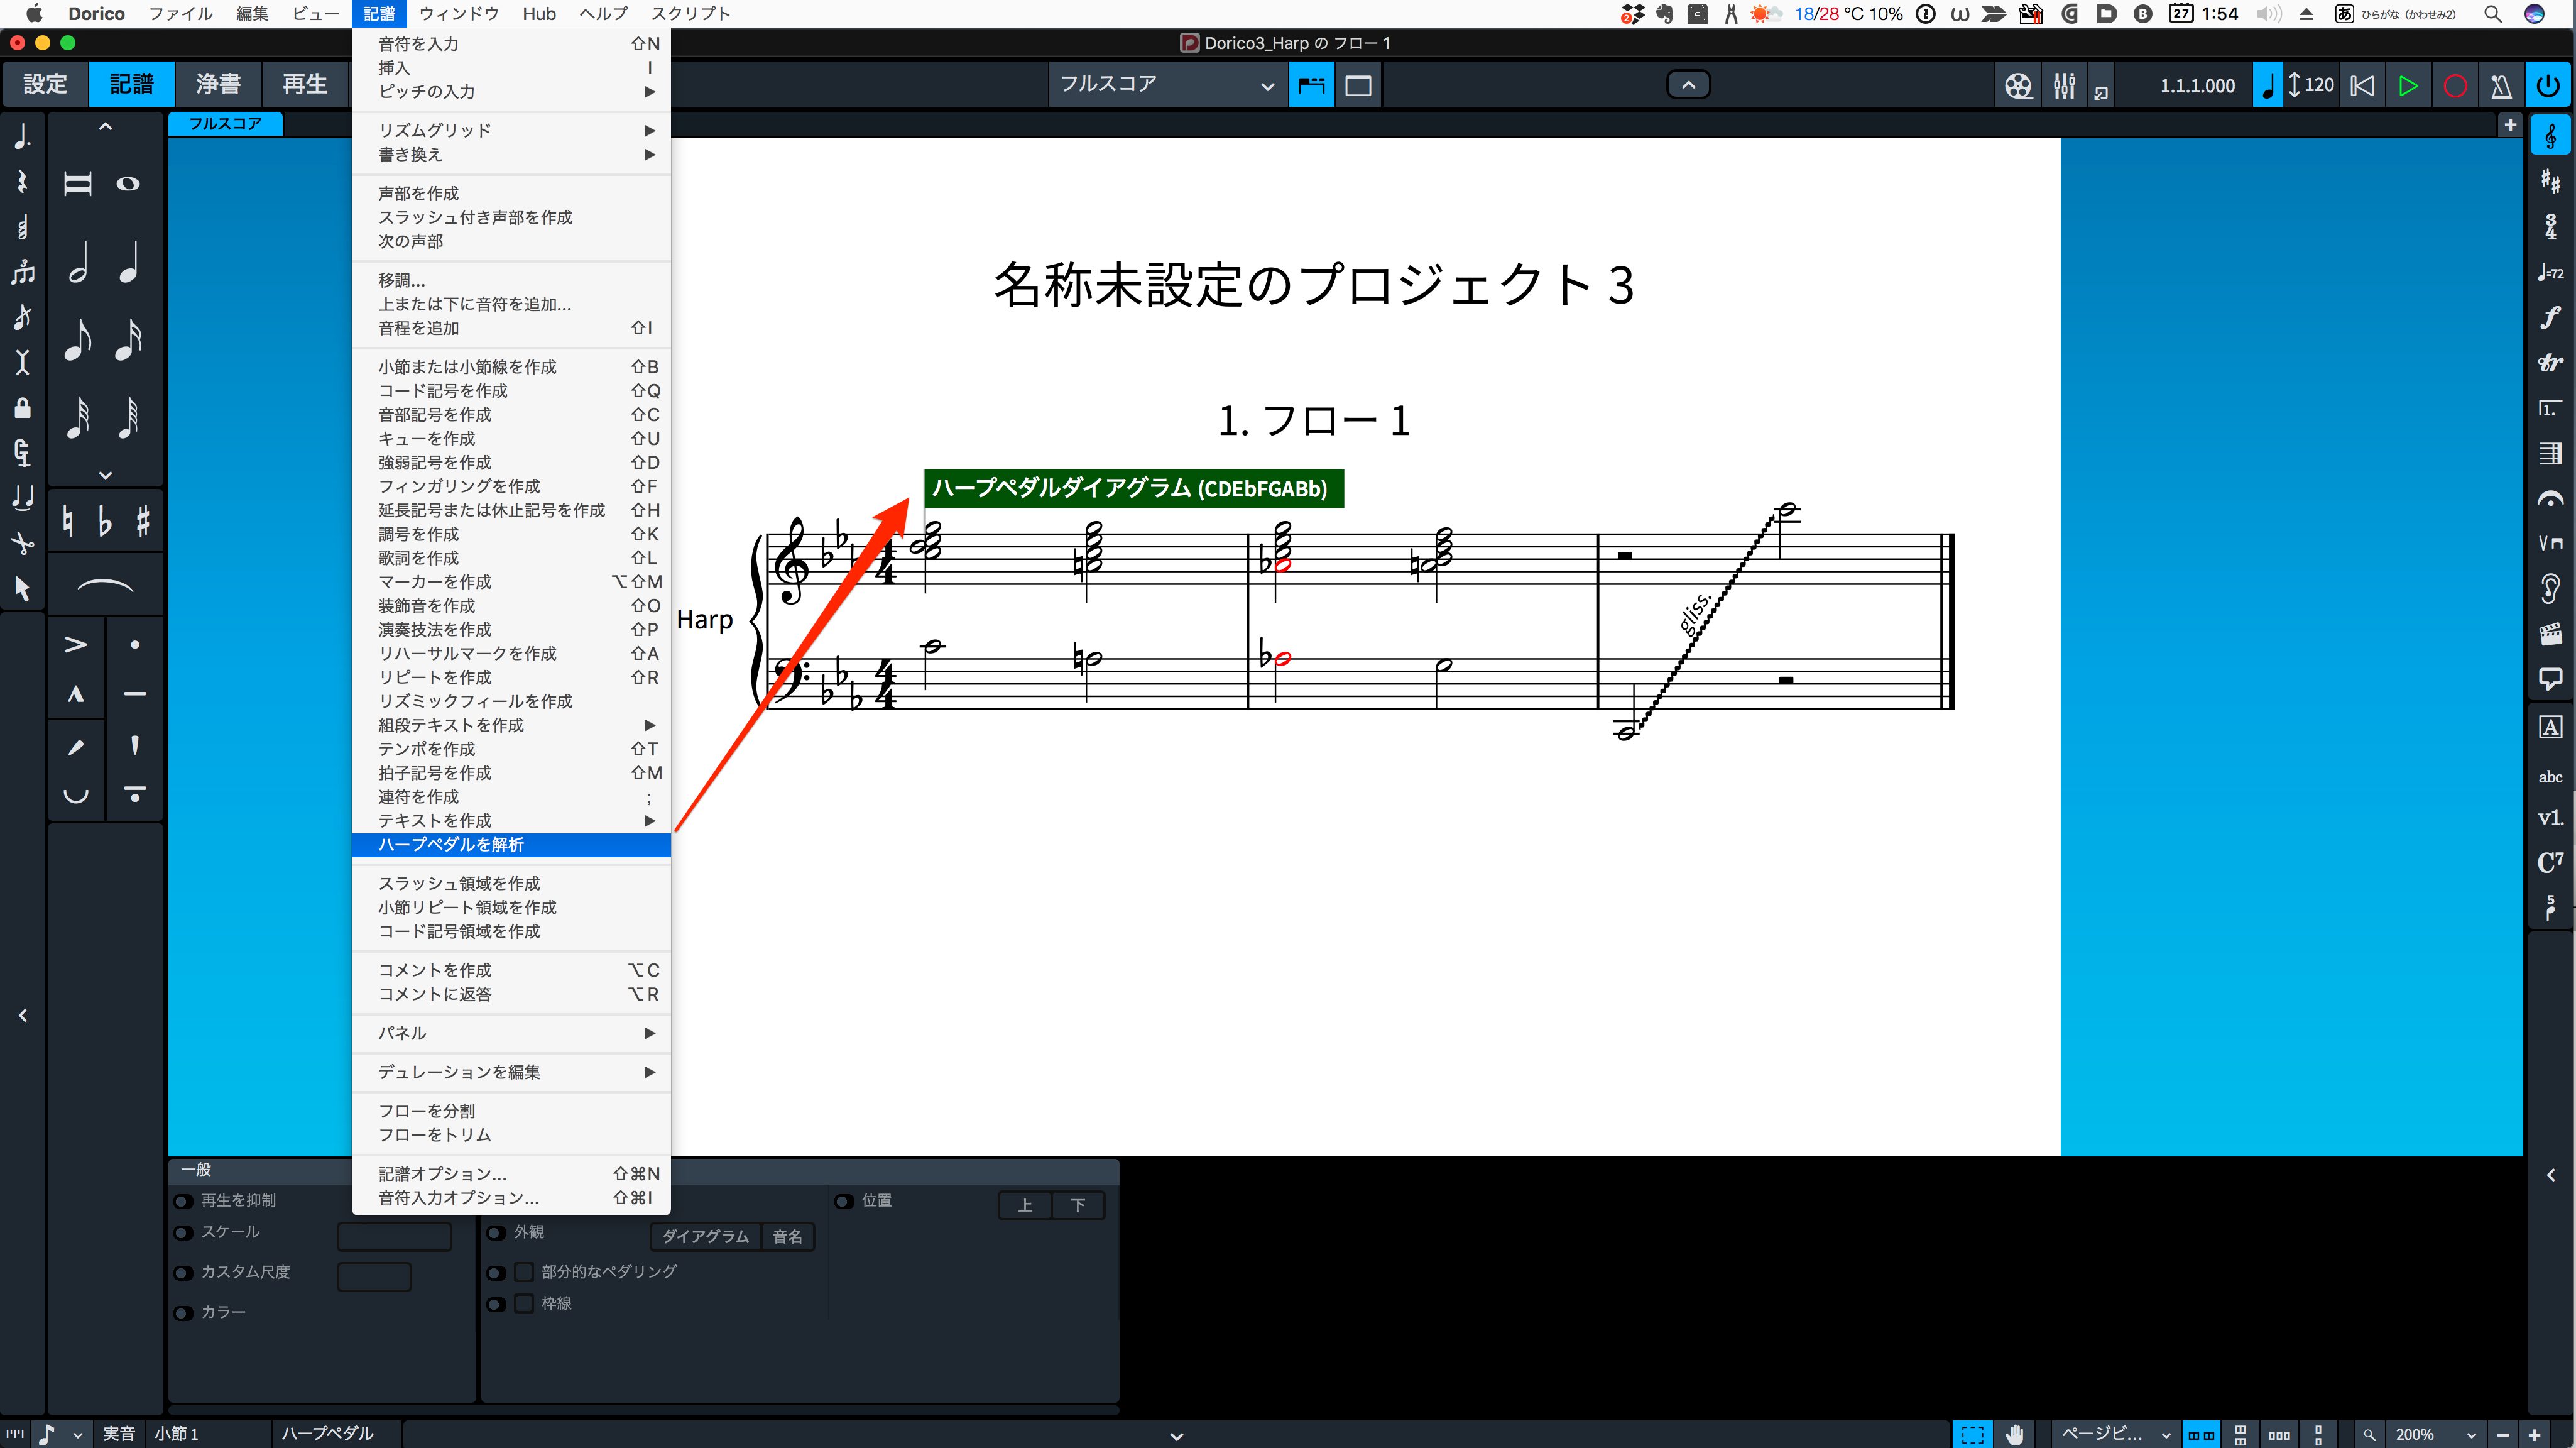Open the mixer window
The height and width of the screenshot is (1448, 2576).
2064,86
